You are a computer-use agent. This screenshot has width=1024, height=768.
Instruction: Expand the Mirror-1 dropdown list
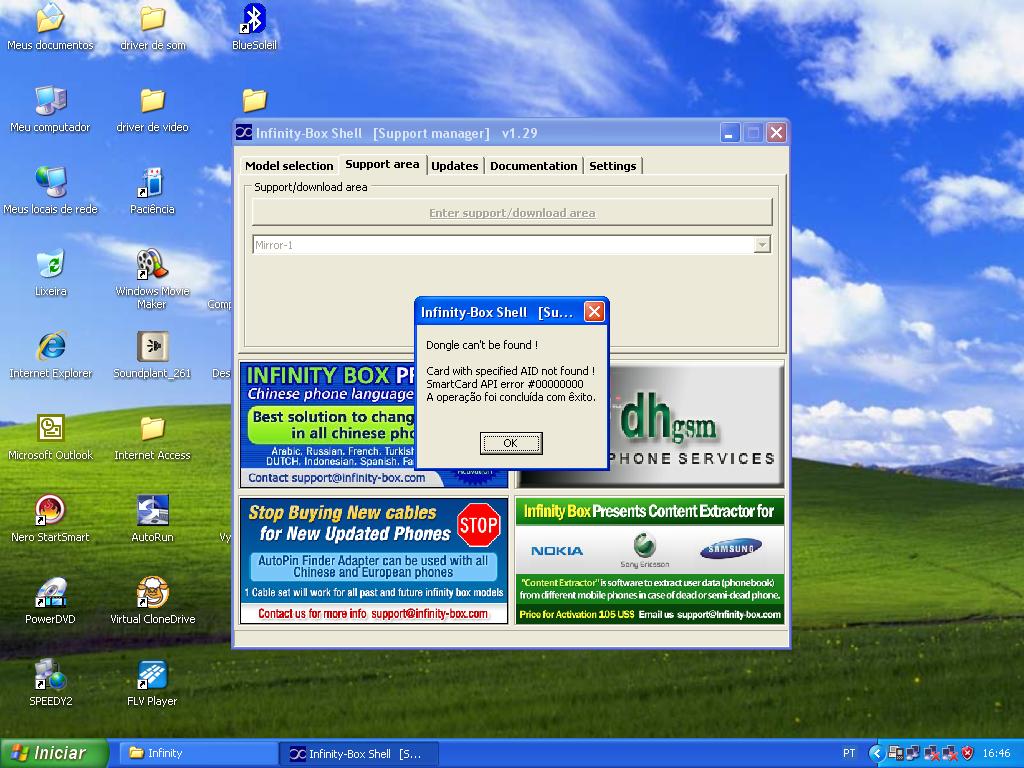click(762, 245)
